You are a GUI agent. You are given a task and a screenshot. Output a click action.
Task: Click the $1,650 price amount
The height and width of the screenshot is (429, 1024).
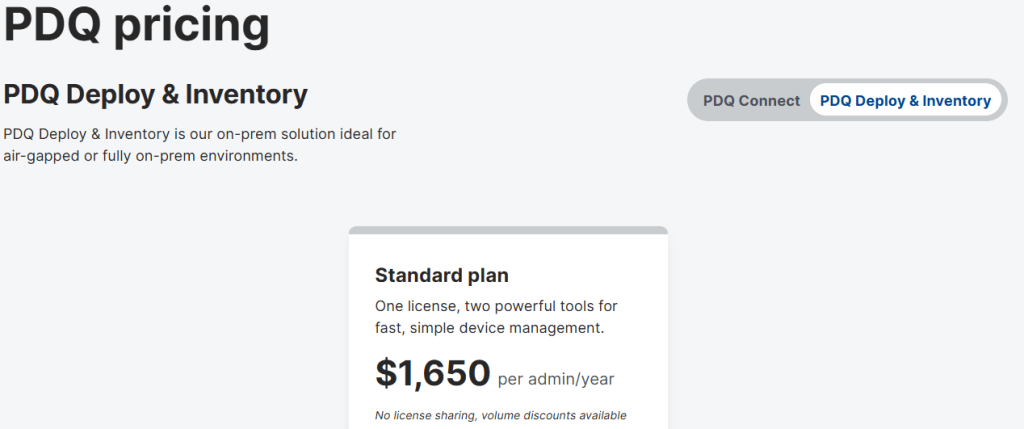click(x=432, y=373)
